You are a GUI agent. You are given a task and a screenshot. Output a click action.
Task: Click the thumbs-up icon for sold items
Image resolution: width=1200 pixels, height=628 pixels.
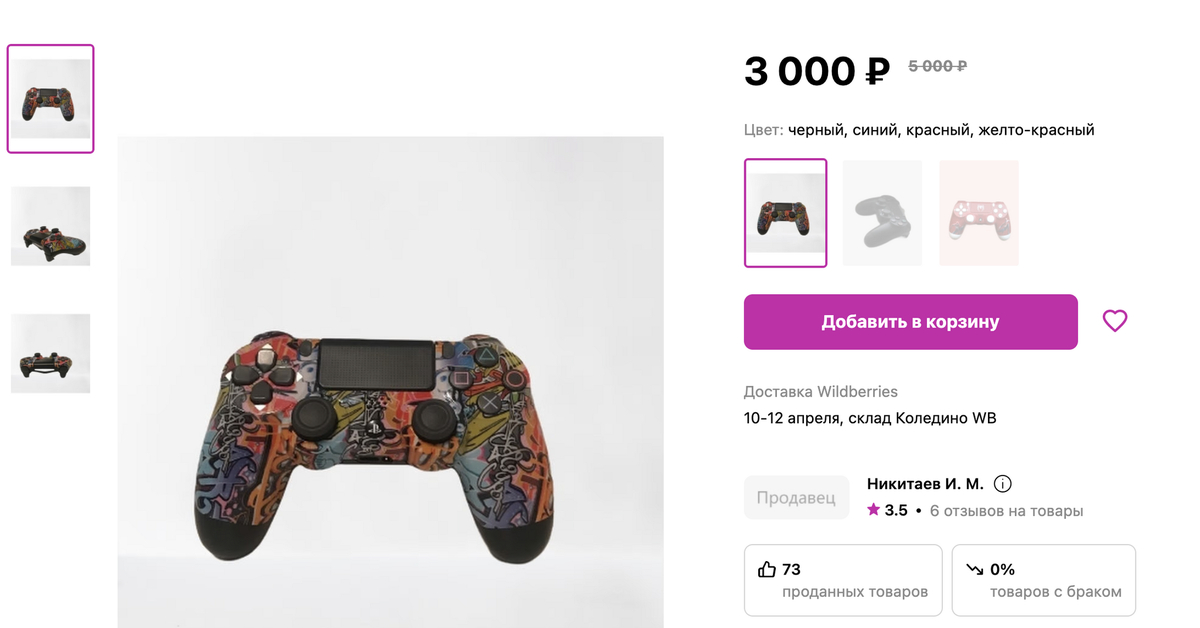click(x=767, y=569)
